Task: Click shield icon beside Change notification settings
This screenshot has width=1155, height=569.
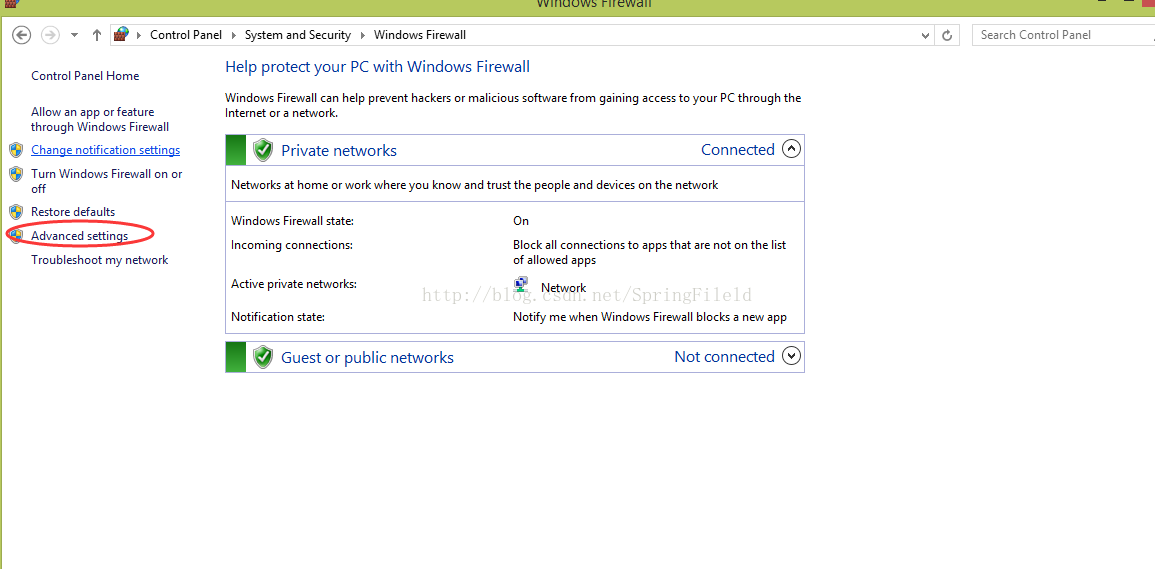Action: [x=16, y=150]
